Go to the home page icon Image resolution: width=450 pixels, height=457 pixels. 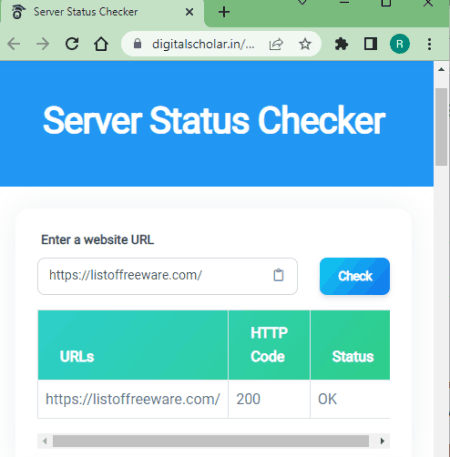(x=101, y=44)
